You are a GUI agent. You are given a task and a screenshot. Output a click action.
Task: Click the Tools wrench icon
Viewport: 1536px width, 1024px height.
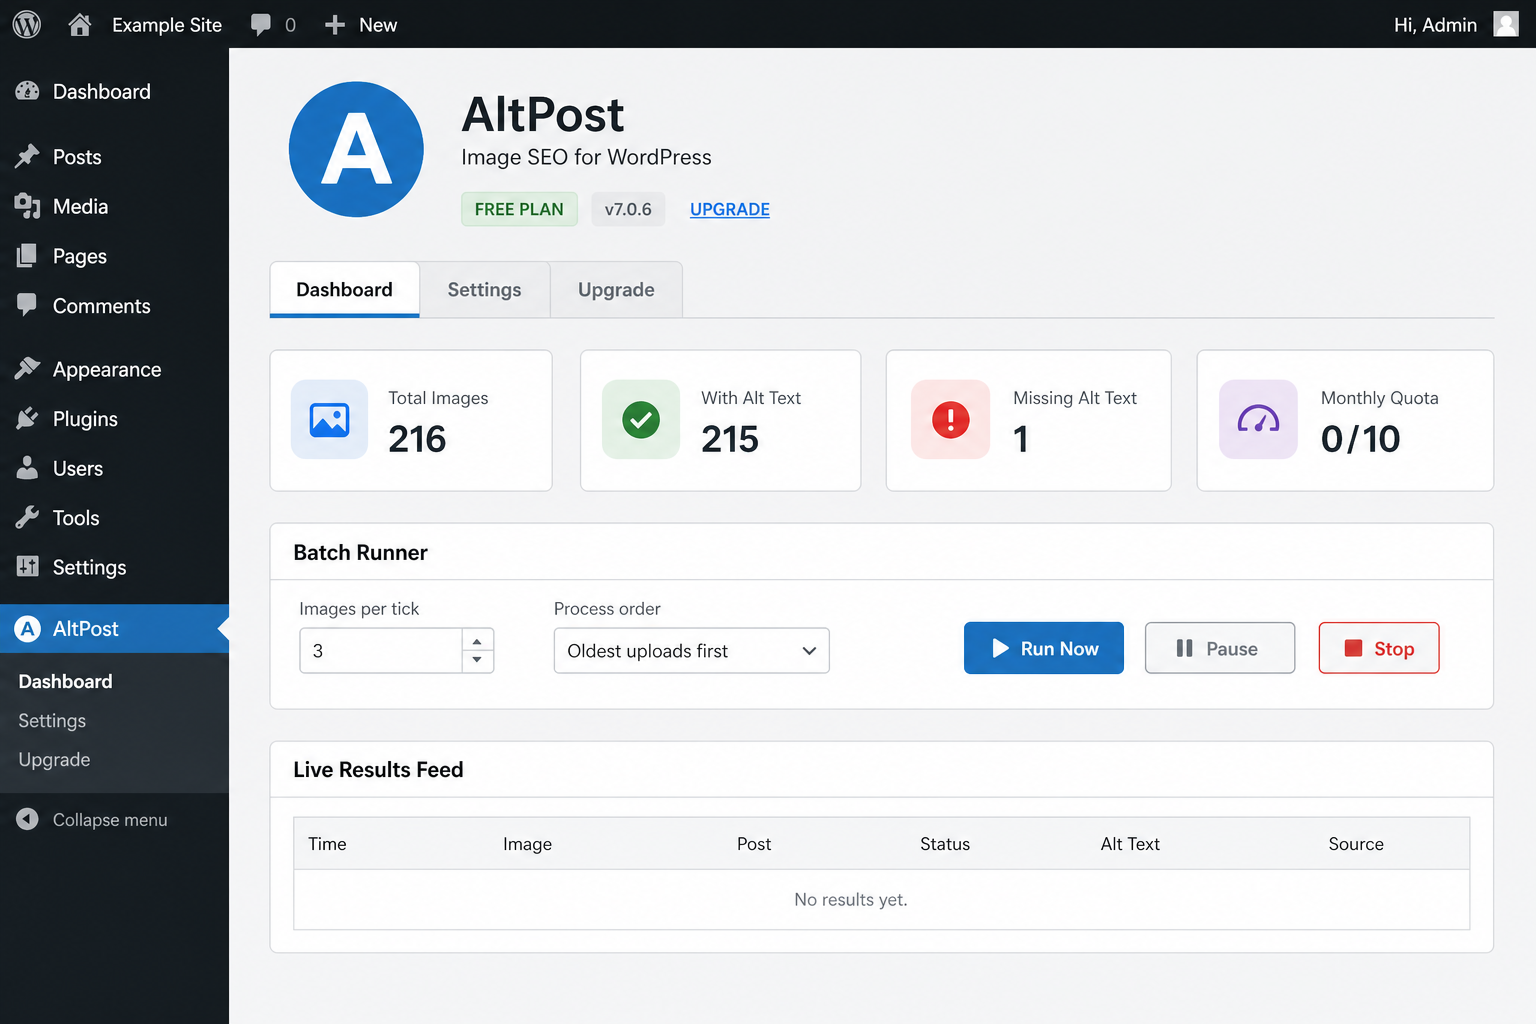(28, 517)
